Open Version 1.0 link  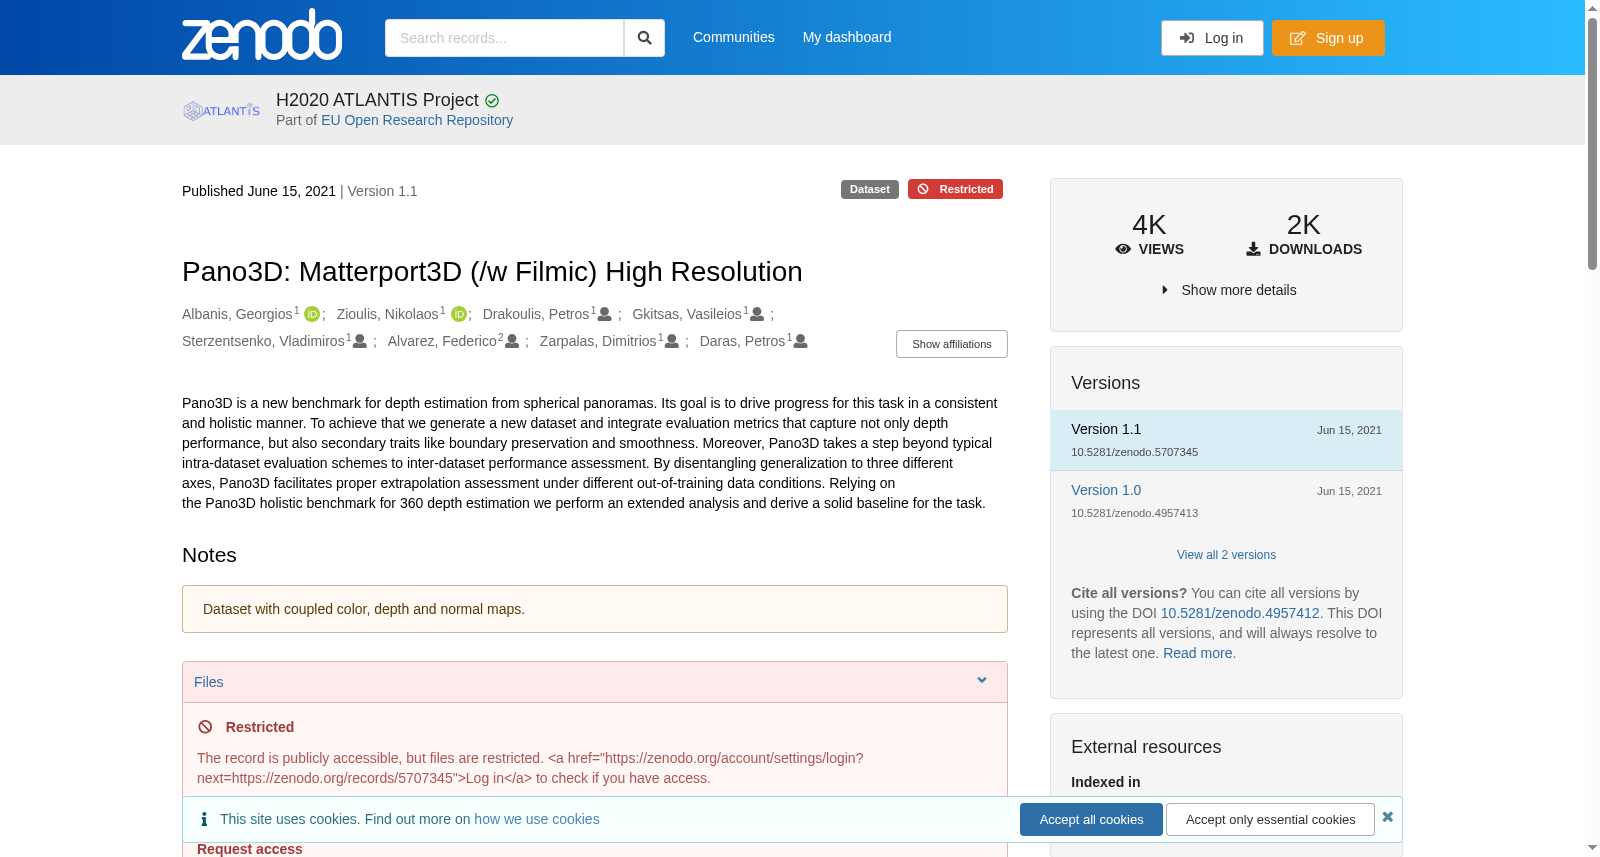click(x=1106, y=490)
